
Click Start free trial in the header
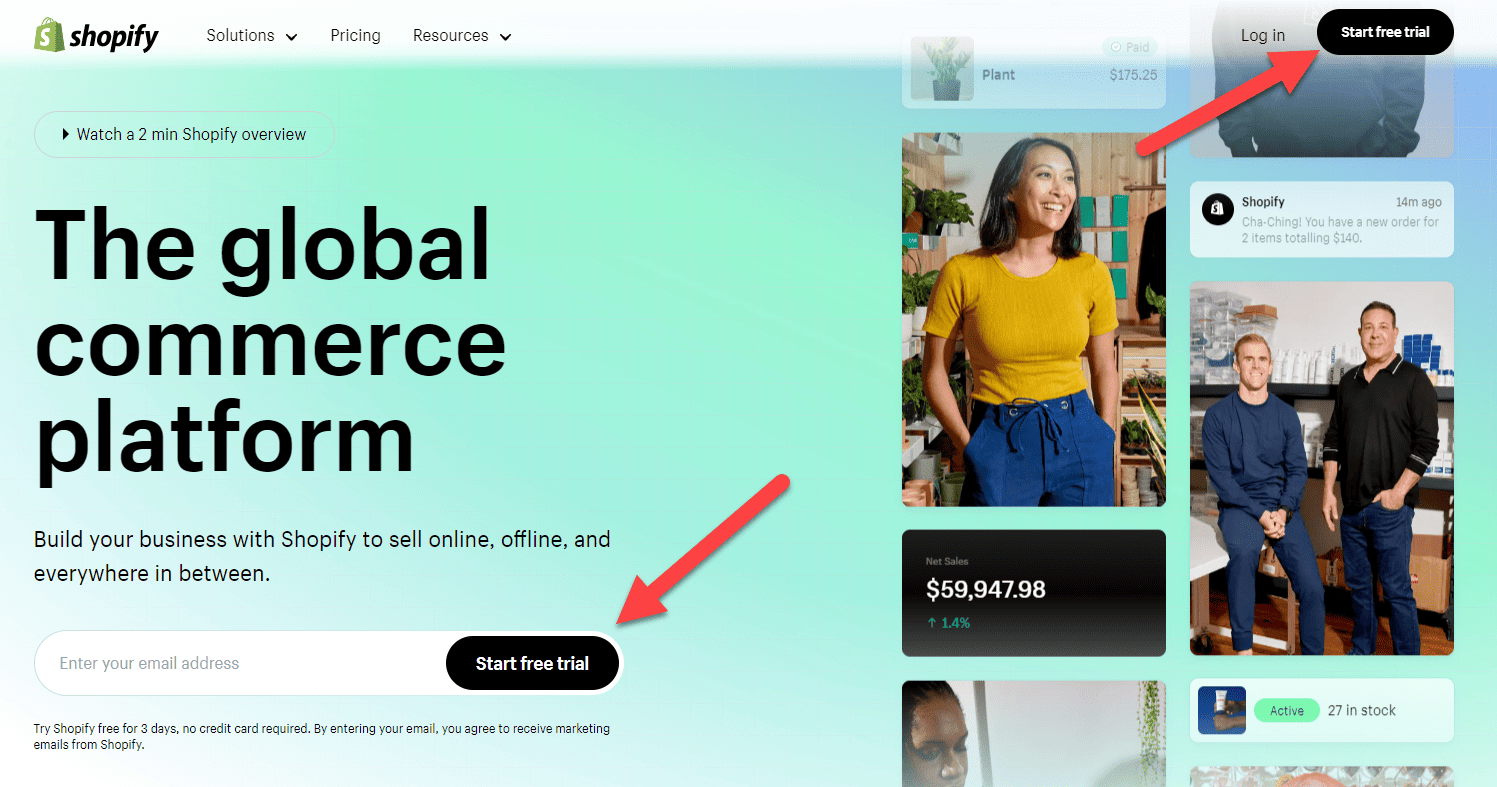pyautogui.click(x=1385, y=31)
